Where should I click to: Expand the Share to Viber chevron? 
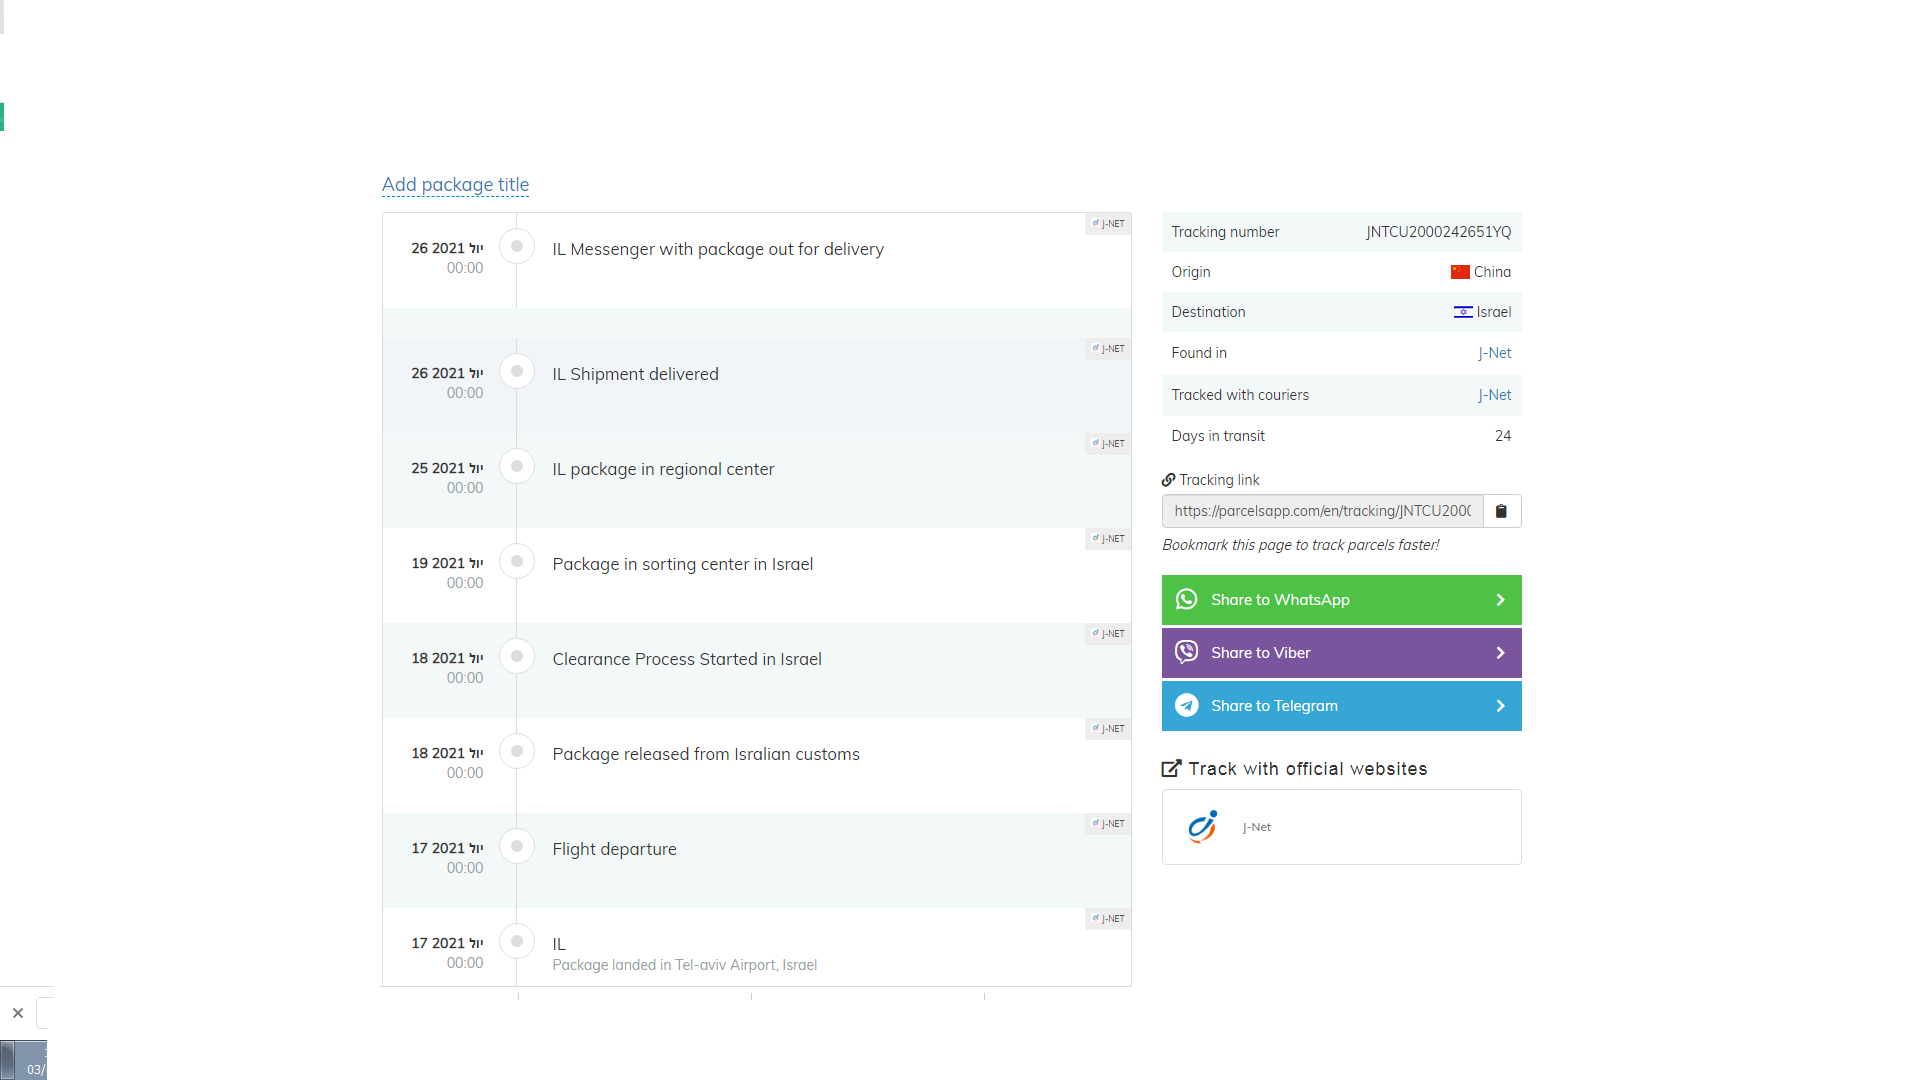click(1500, 653)
